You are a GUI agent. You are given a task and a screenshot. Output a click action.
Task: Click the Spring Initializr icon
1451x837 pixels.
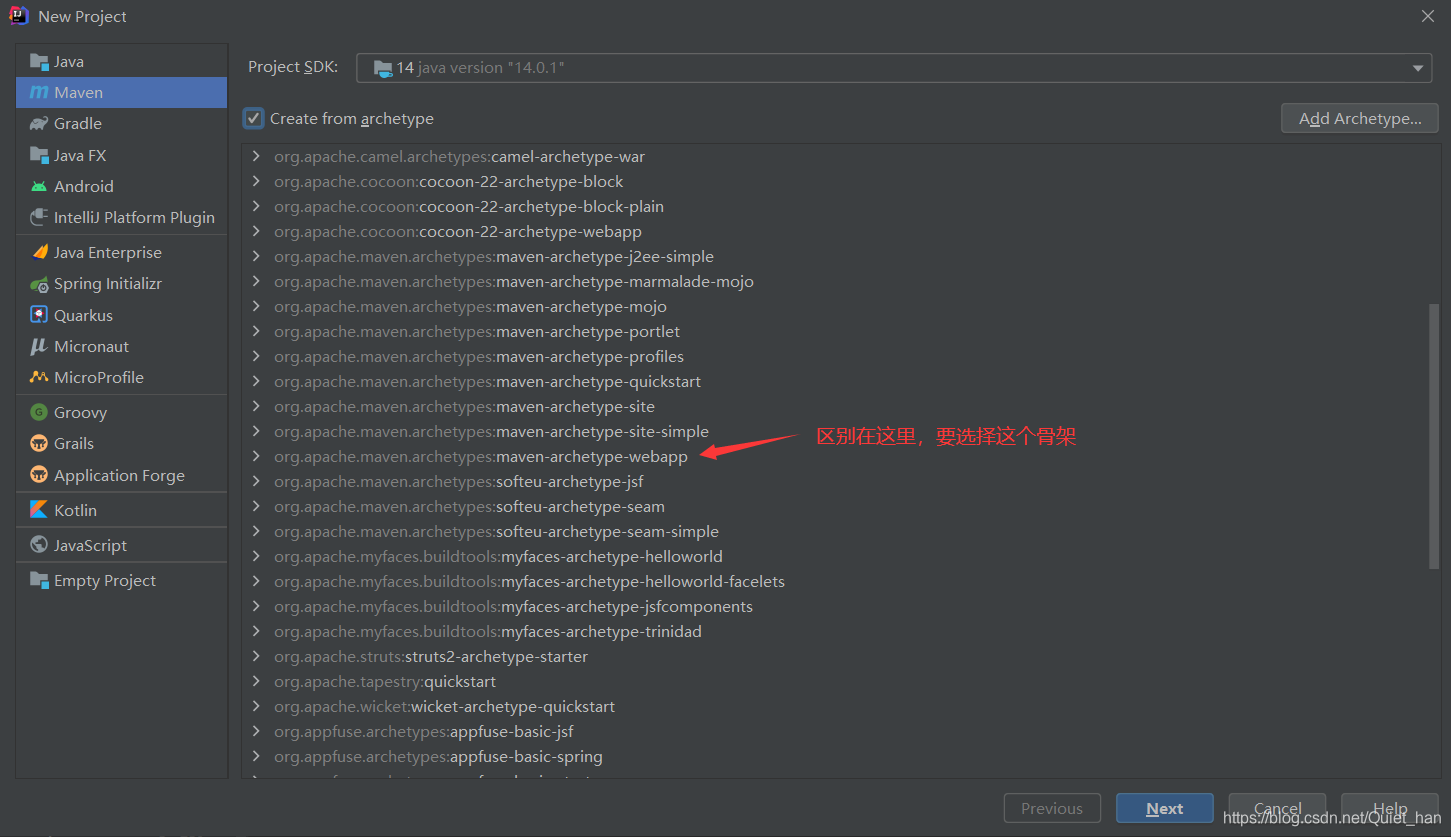point(39,283)
